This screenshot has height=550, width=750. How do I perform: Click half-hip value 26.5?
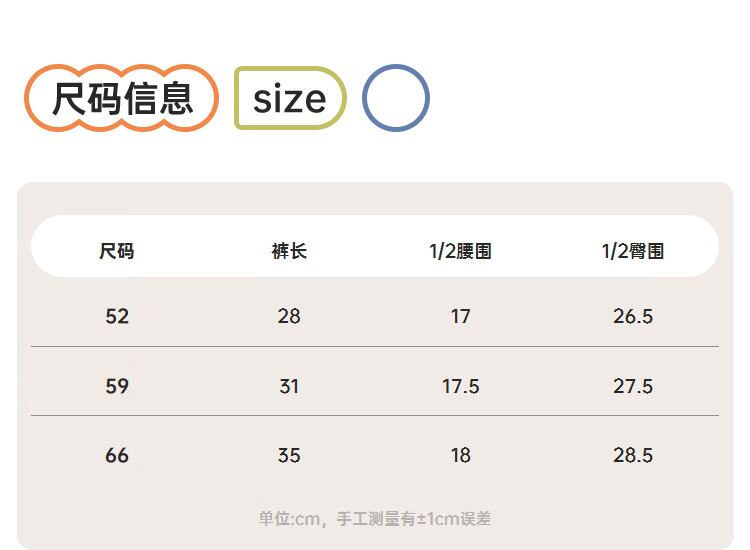click(x=633, y=317)
